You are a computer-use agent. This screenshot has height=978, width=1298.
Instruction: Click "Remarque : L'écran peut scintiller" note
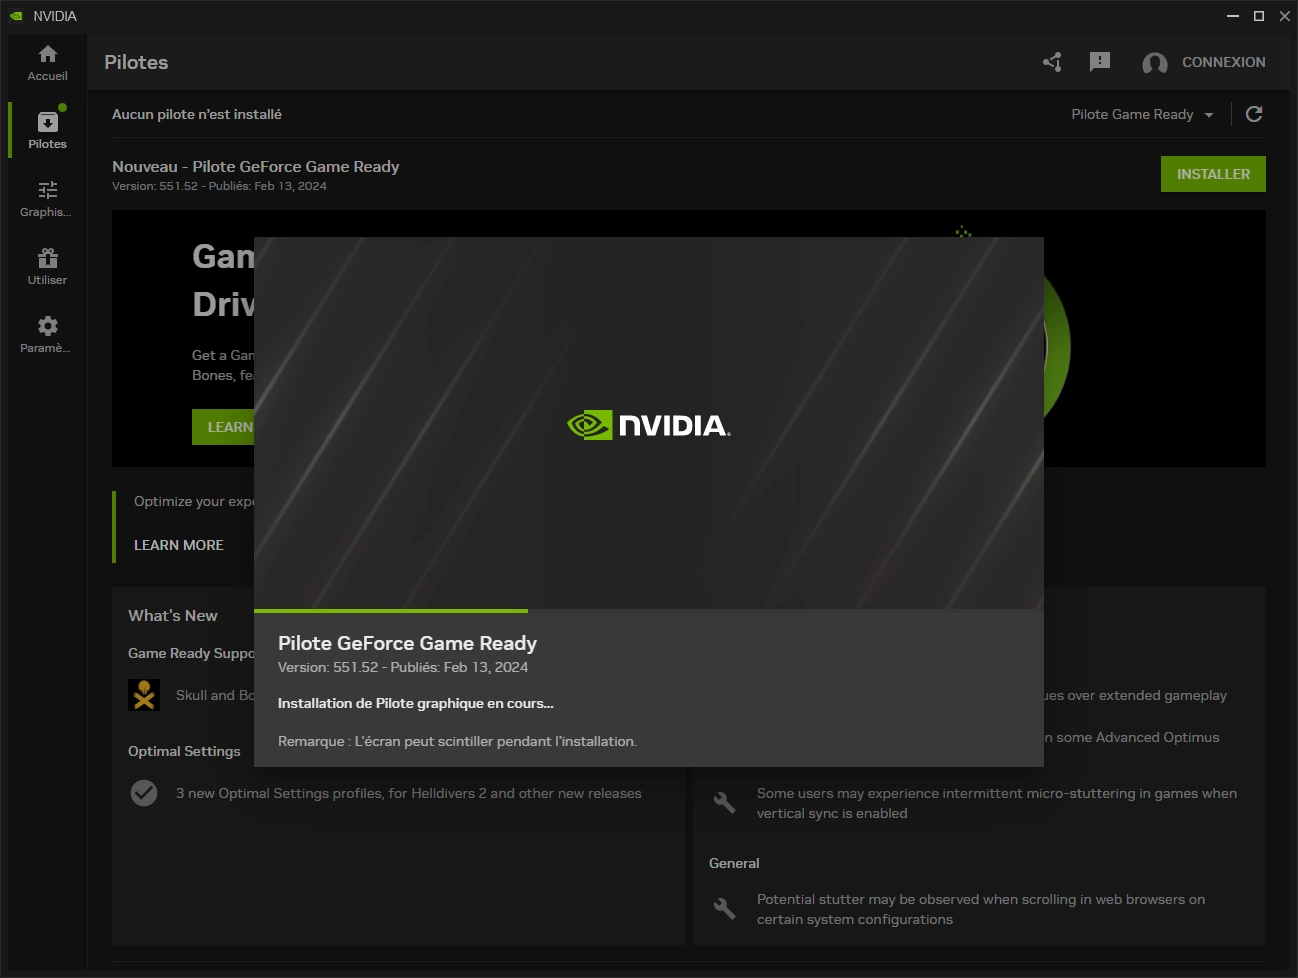[457, 741]
